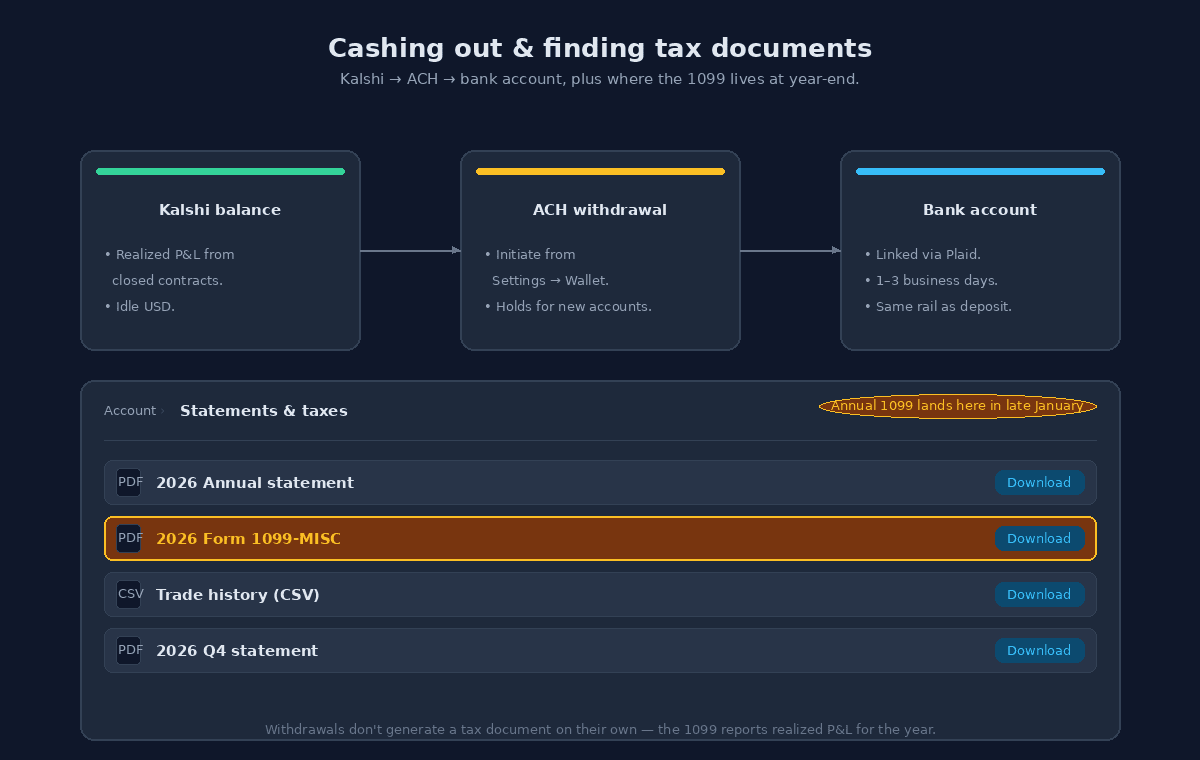Download the 2026 Annual statement
The width and height of the screenshot is (1200, 760).
coord(1039,483)
